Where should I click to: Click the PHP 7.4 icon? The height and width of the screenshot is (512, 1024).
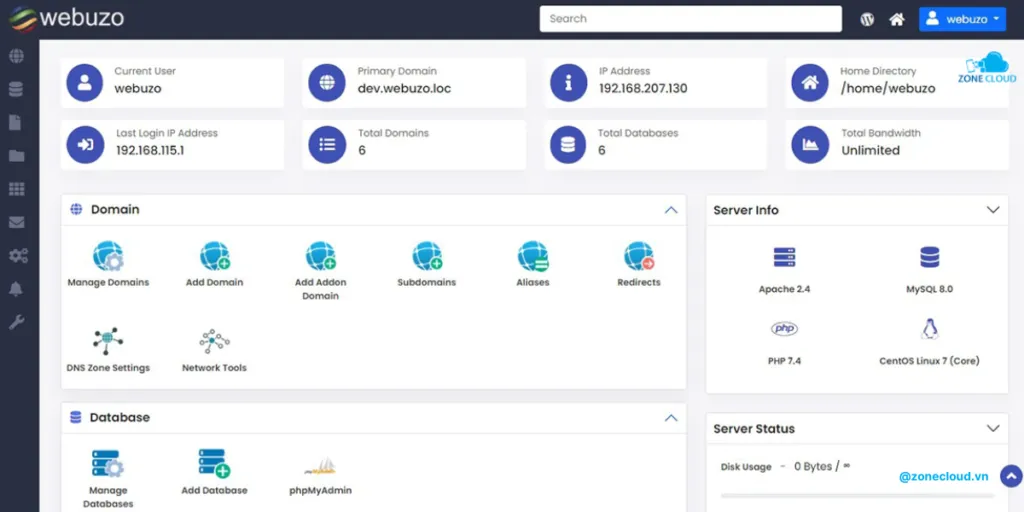click(x=784, y=328)
